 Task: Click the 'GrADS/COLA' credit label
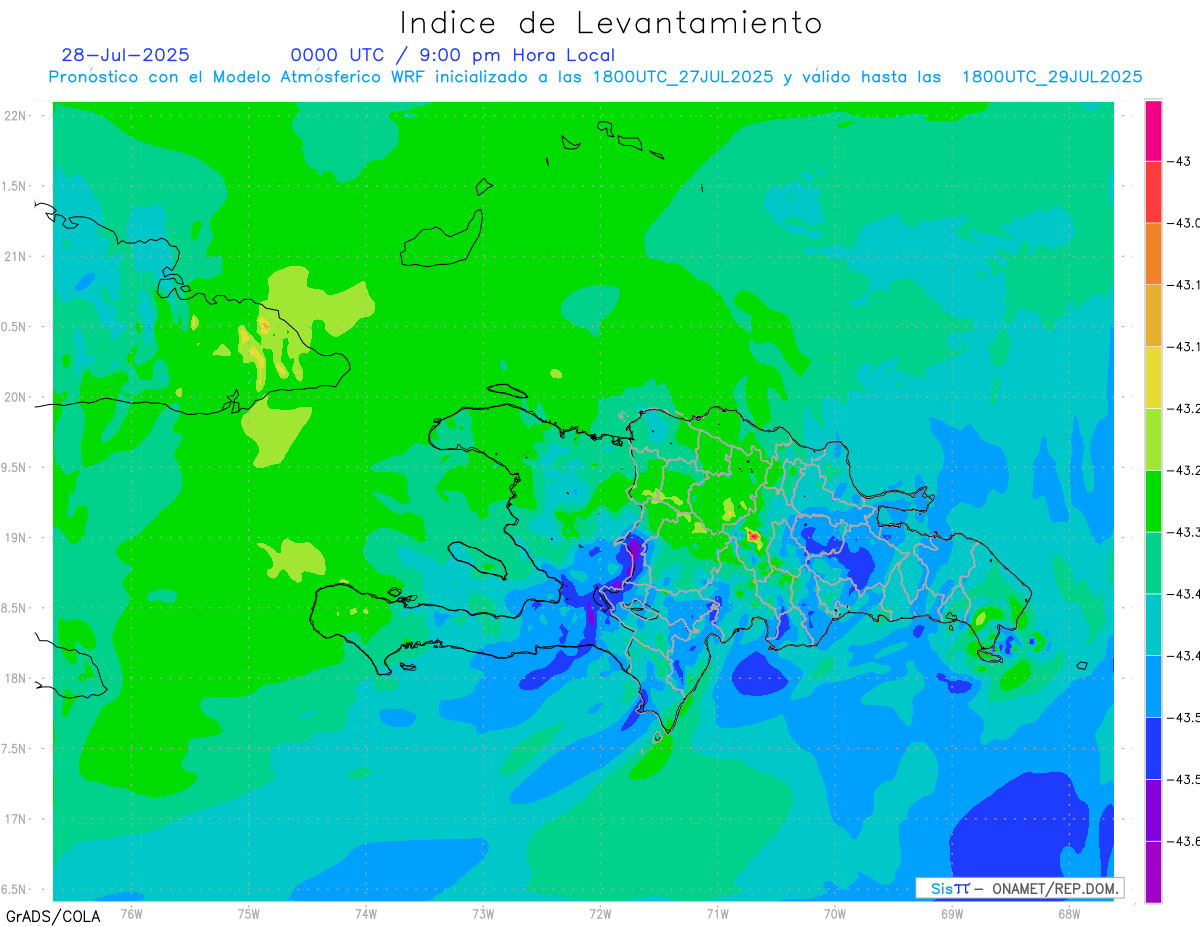pyautogui.click(x=53, y=916)
